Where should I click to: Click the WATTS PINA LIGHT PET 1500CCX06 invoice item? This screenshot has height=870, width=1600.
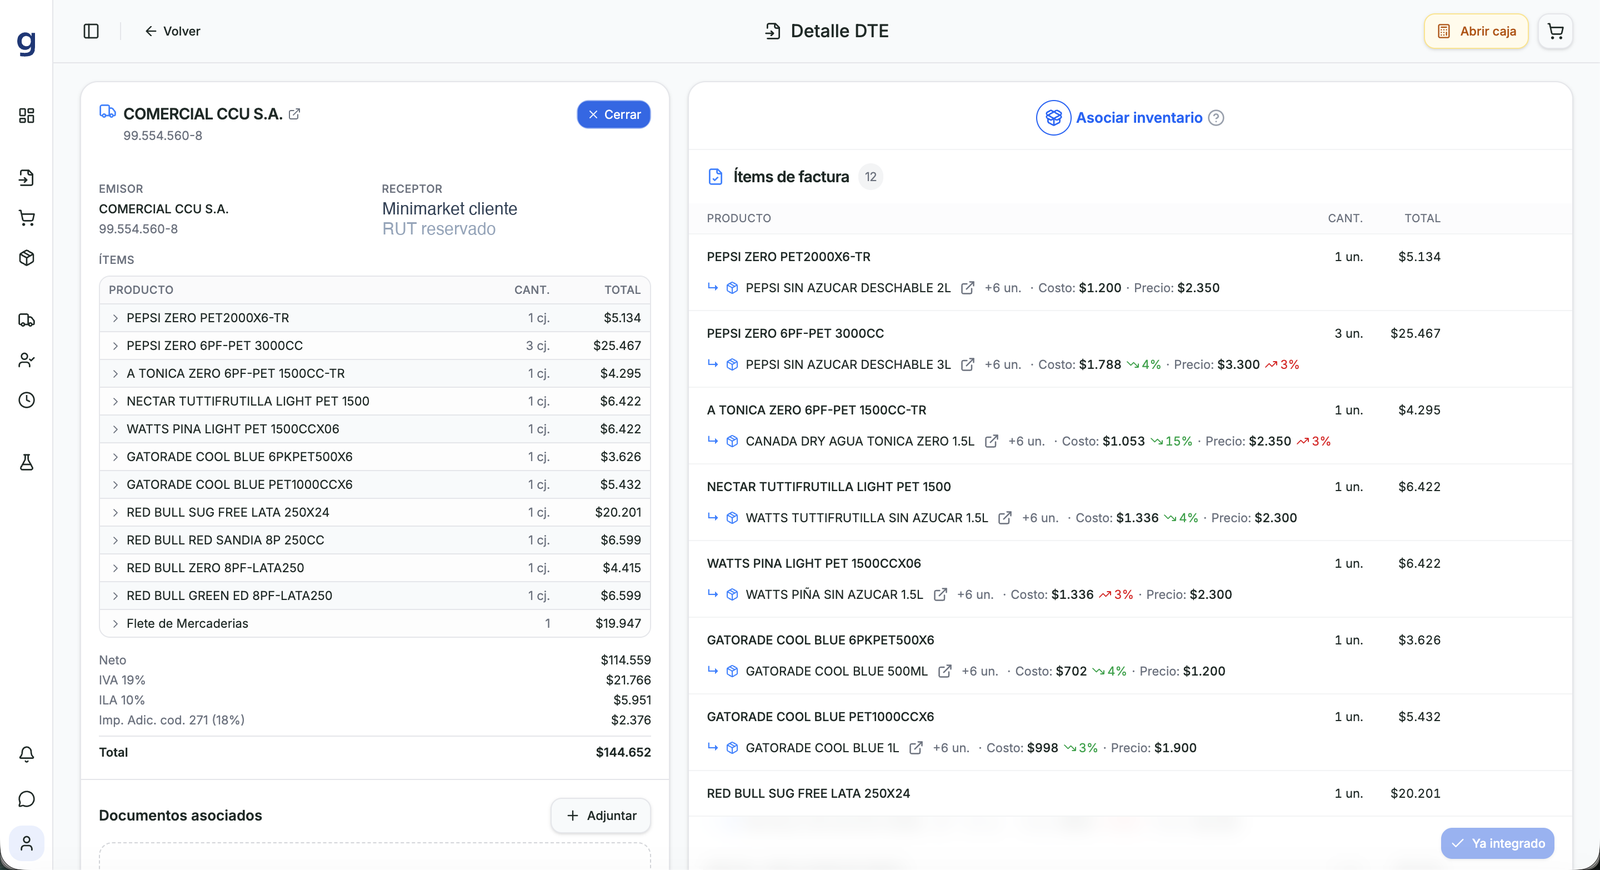[814, 564]
